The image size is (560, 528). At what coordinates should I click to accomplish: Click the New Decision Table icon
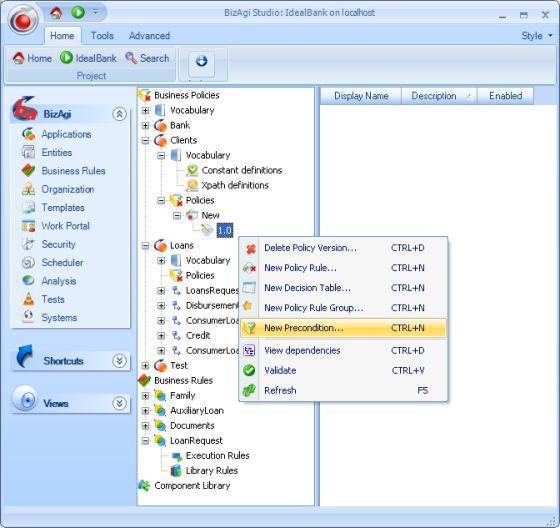tap(249, 288)
